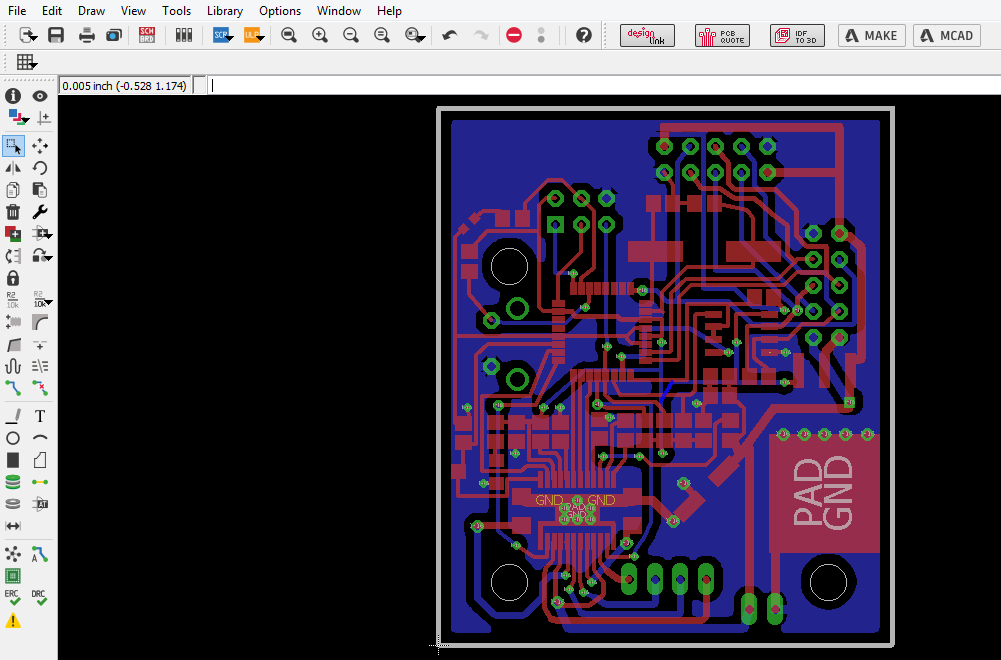Image resolution: width=1001 pixels, height=660 pixels.
Task: Open the library manager books icon
Action: click(x=184, y=35)
